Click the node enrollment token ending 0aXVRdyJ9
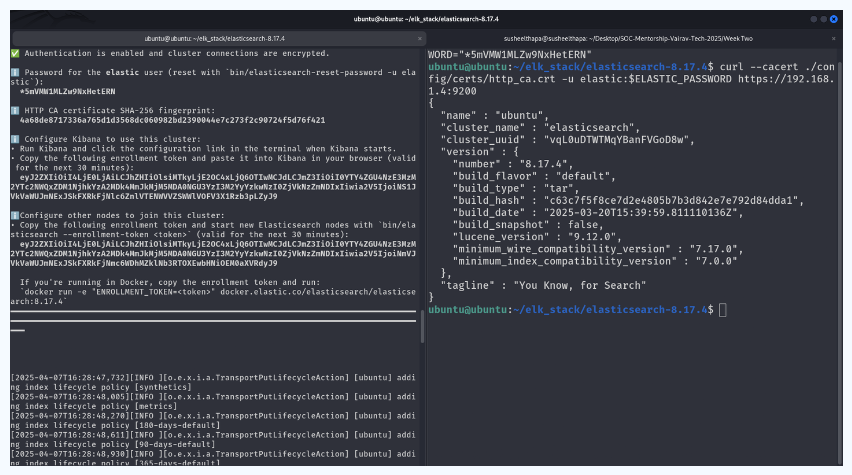The image size is (852, 475). pyautogui.click(x=213, y=253)
